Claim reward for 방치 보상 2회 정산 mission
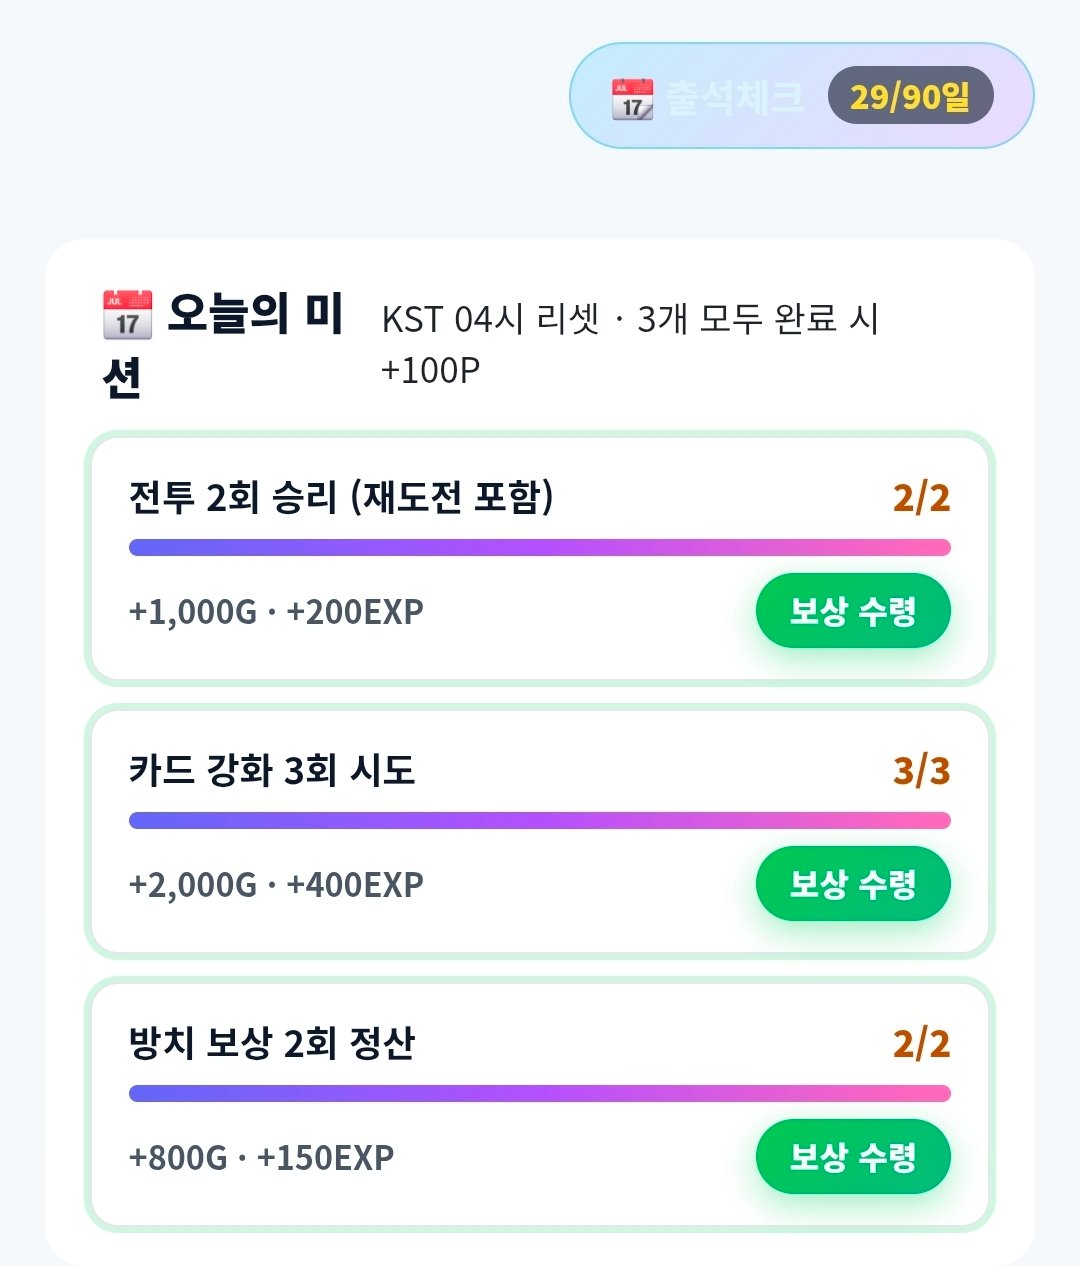This screenshot has width=1080, height=1266. 853,1157
